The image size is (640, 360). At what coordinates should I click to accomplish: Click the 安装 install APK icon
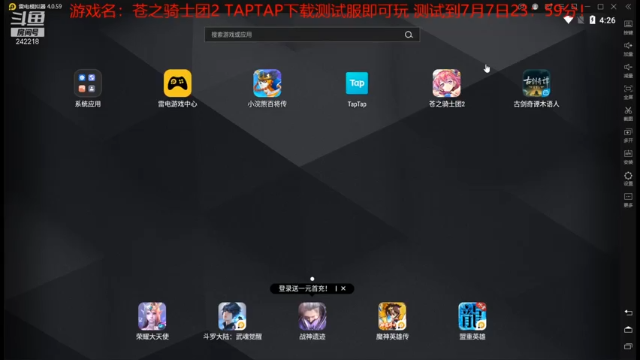click(x=628, y=157)
